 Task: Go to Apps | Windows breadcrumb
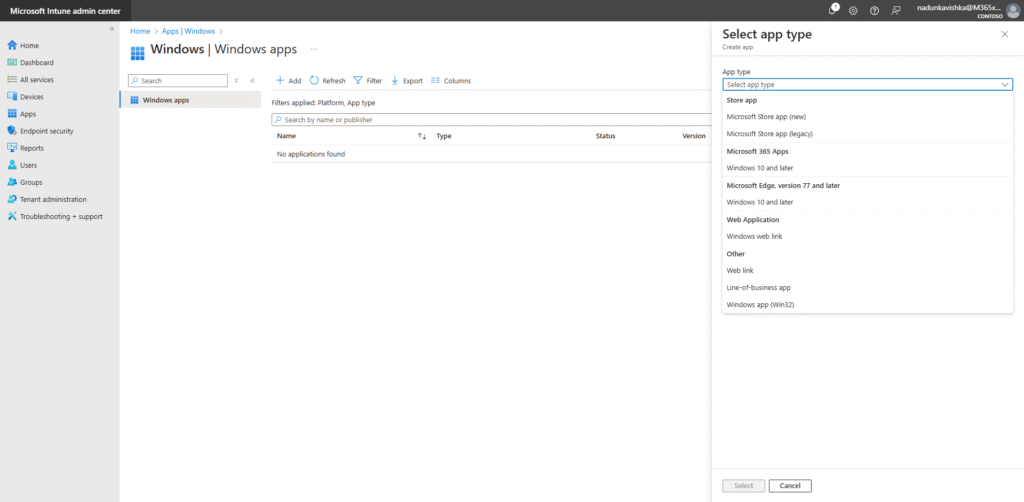(188, 31)
